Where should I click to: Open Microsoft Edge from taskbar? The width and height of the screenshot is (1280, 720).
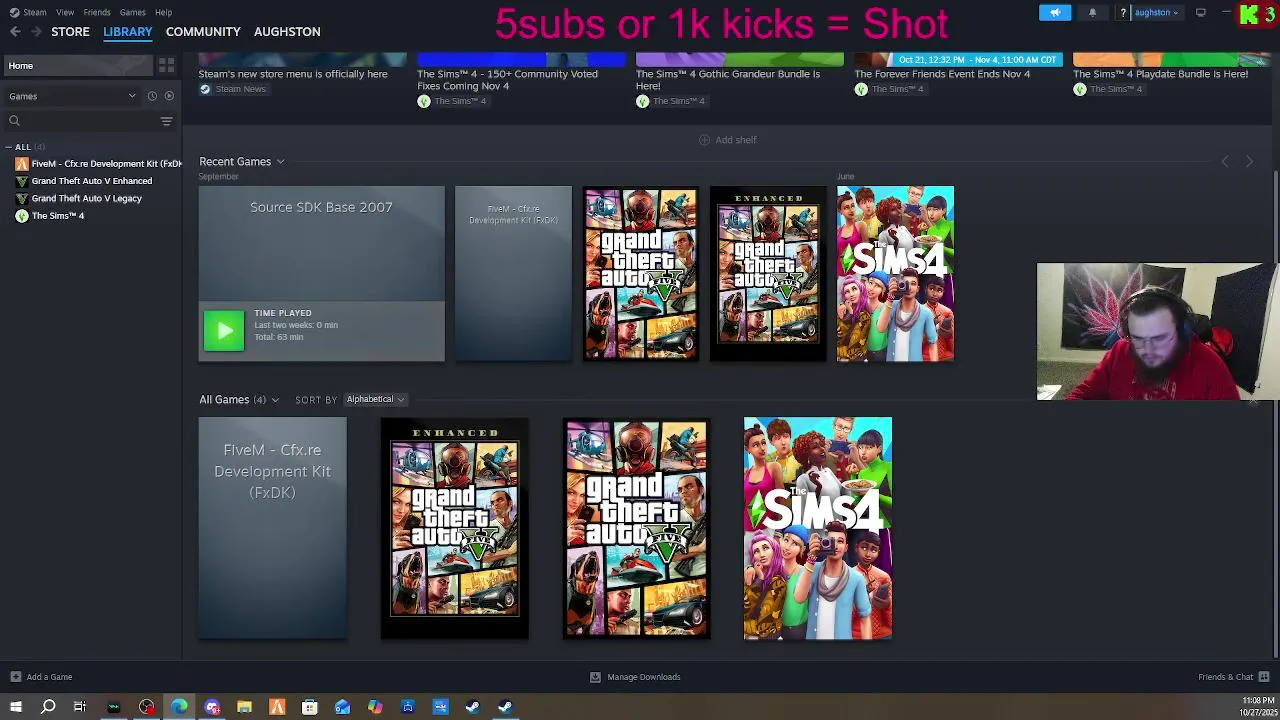pyautogui.click(x=179, y=707)
